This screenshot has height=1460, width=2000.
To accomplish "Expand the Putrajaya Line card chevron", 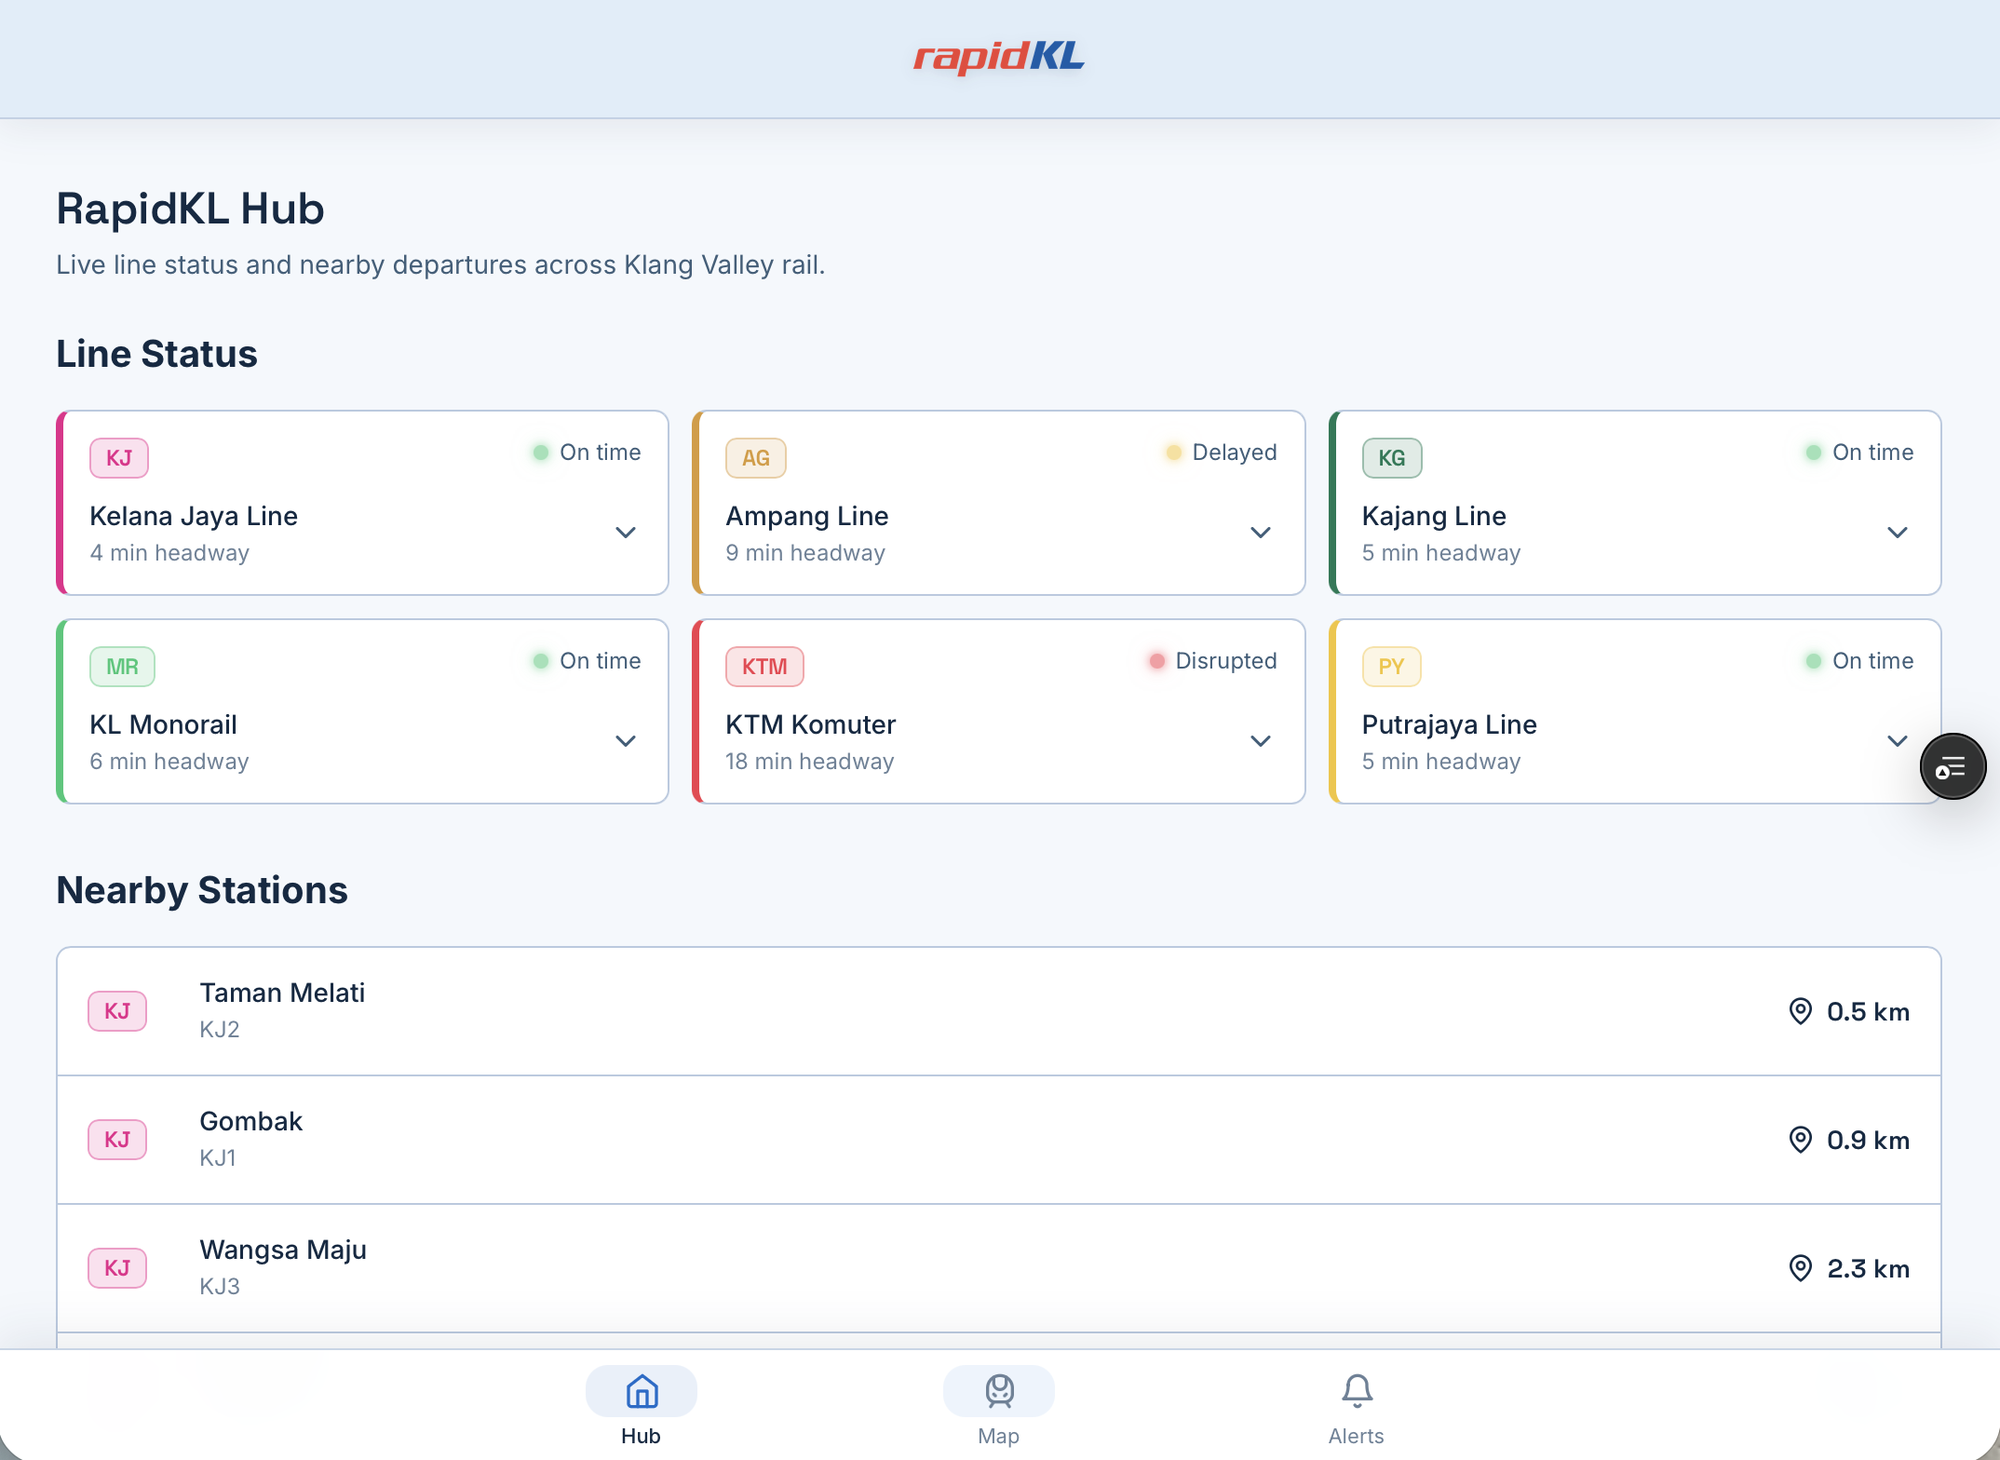I will coord(1897,741).
